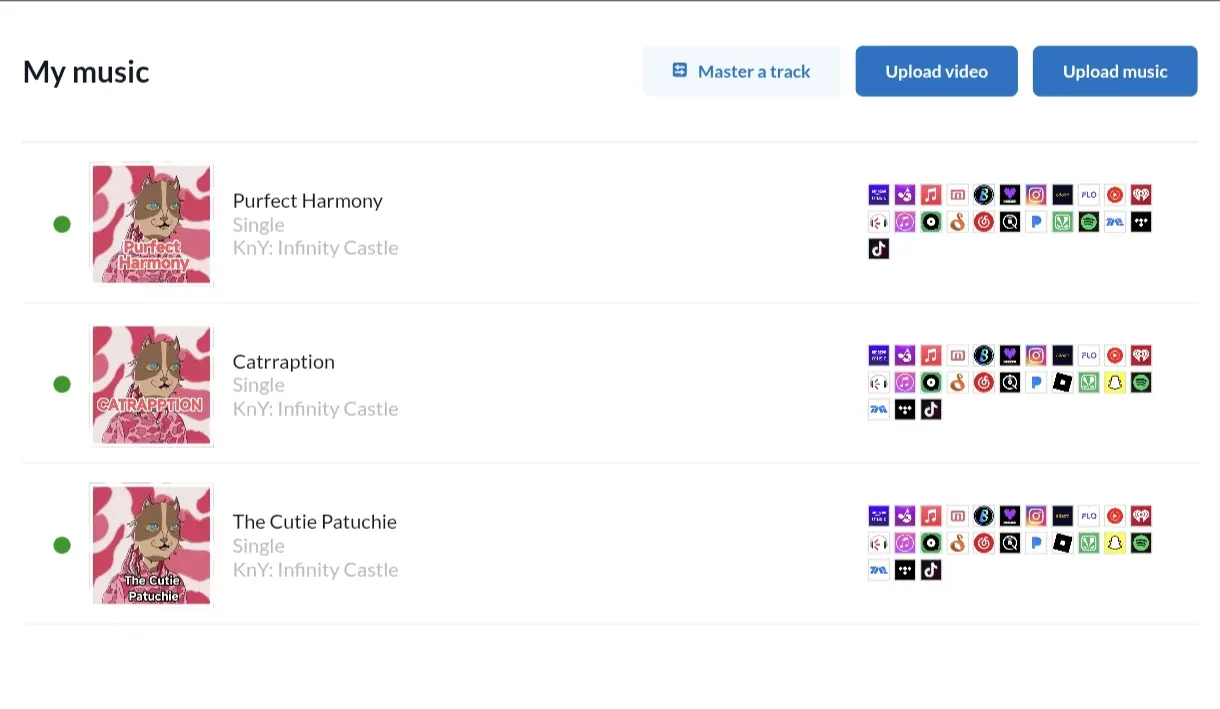Click the Upload music button
The width and height of the screenshot is (1220, 709).
click(x=1115, y=71)
